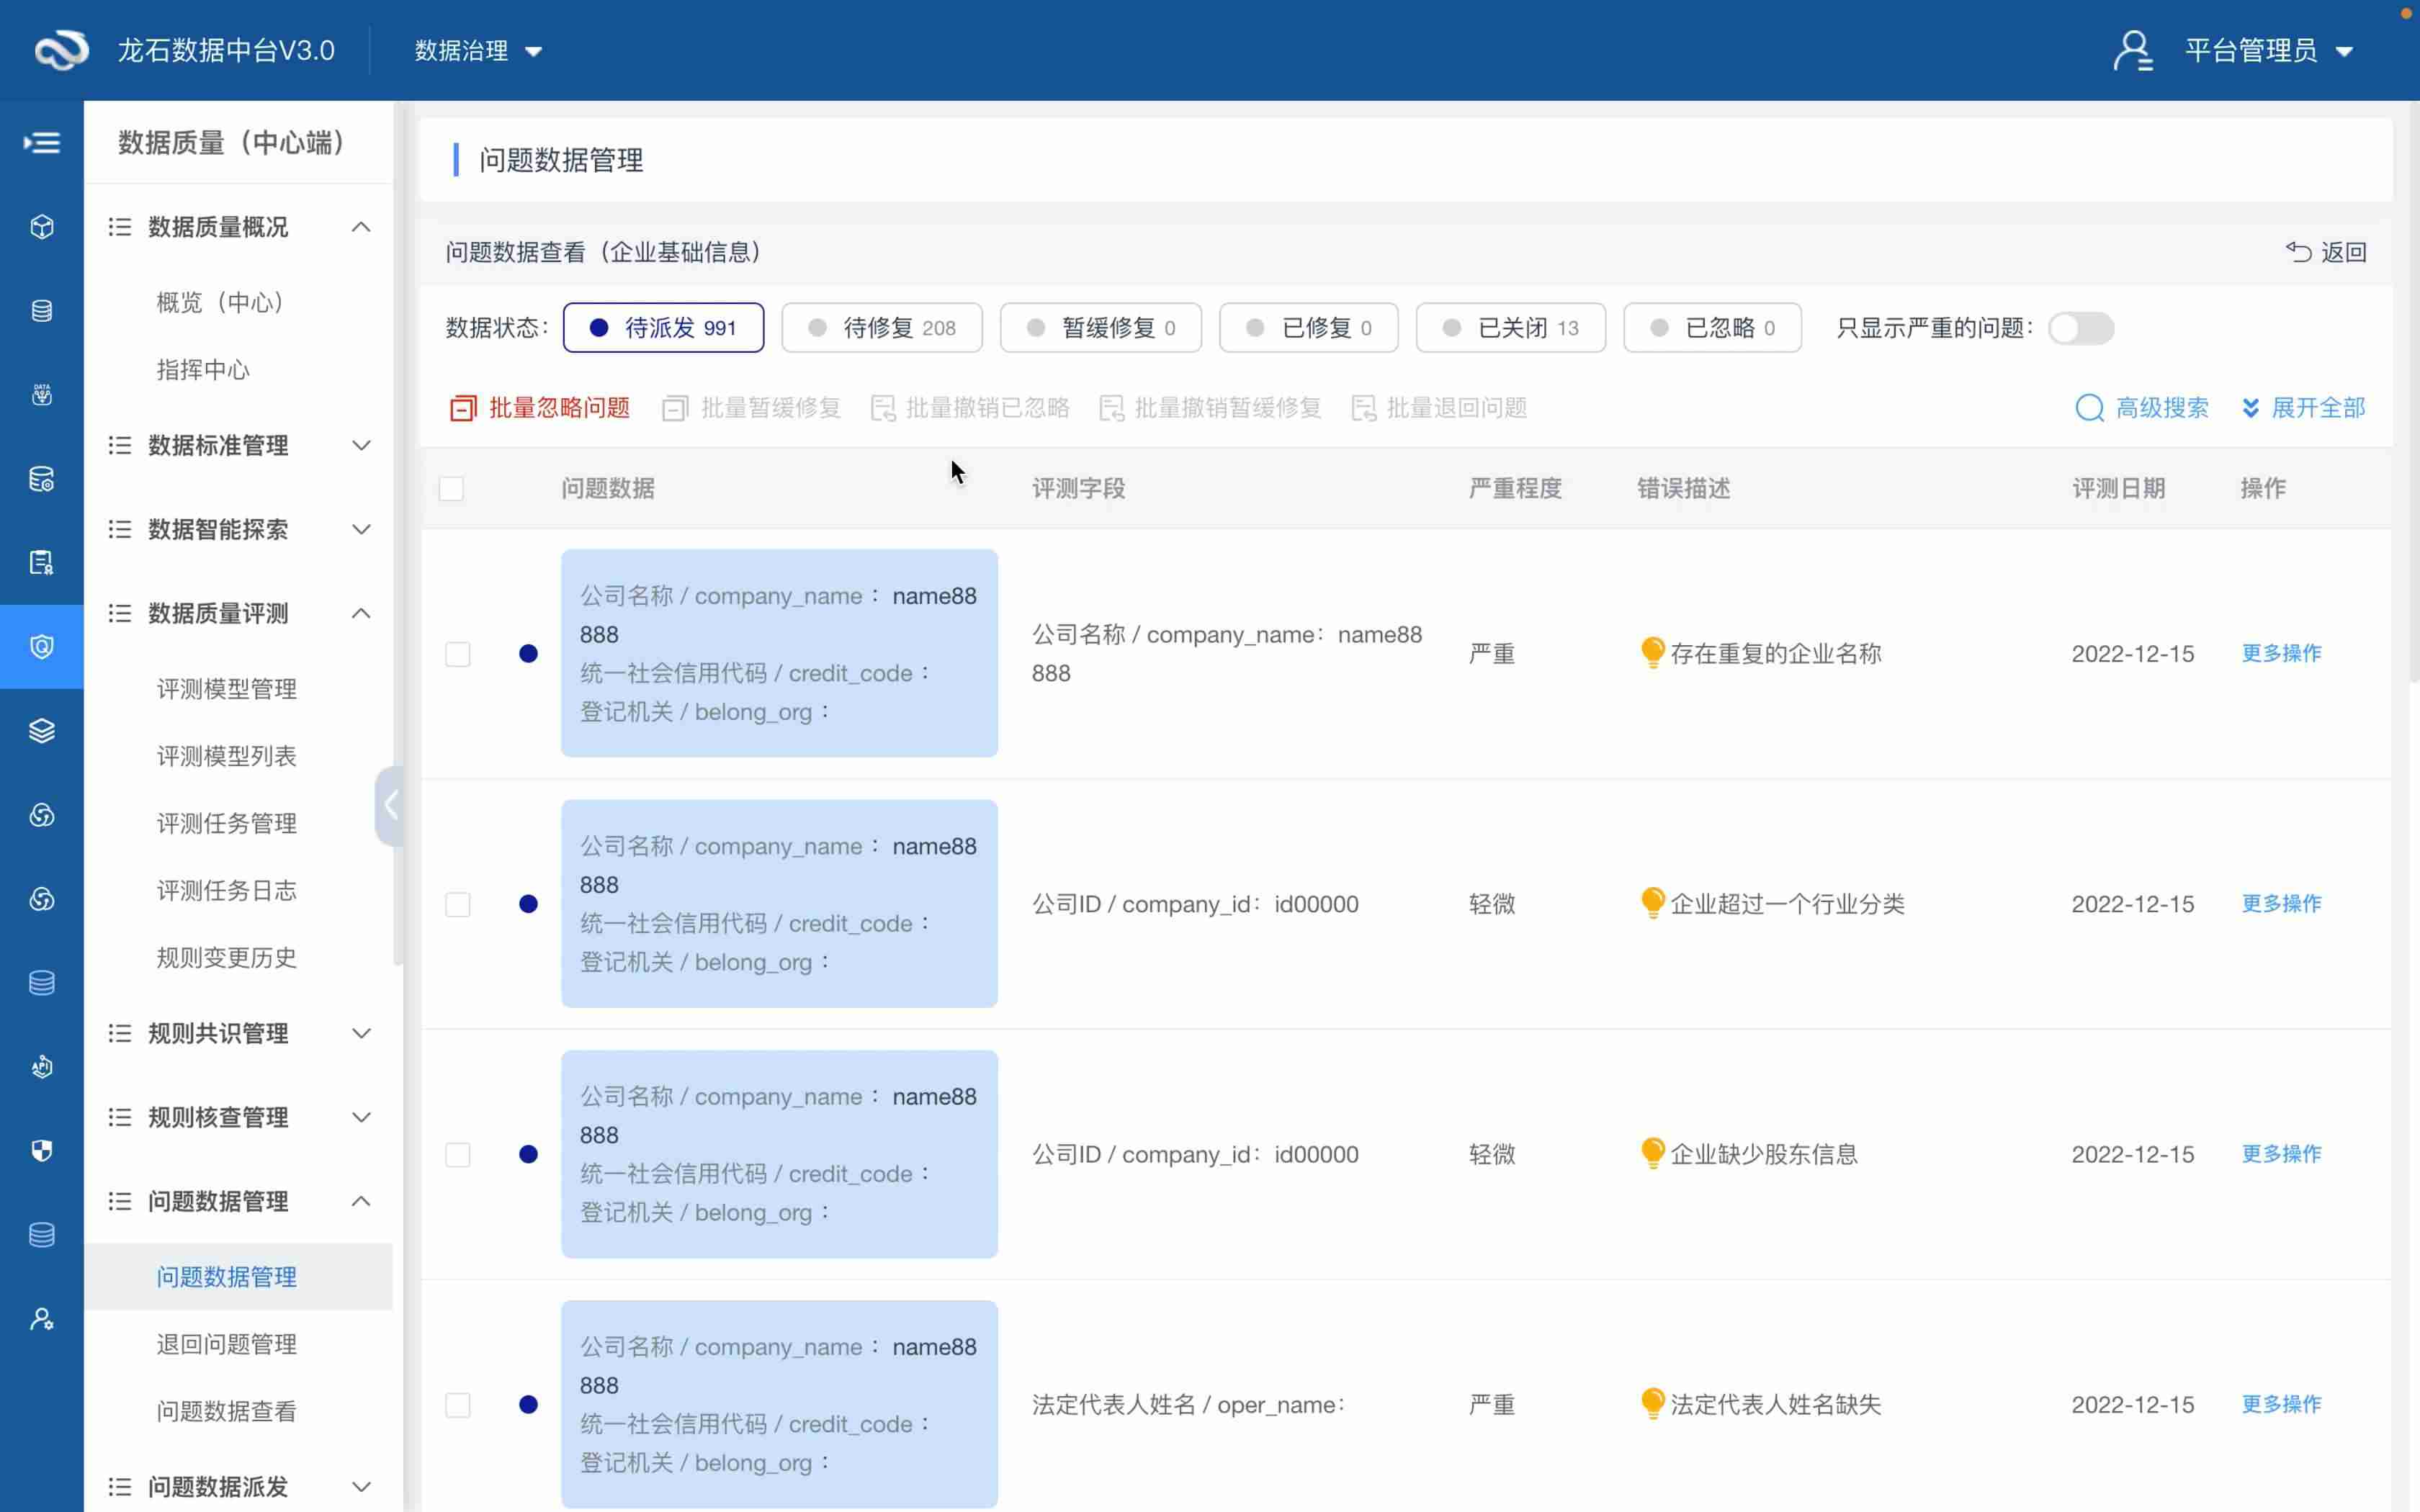
Task: Check the first row's checkbox
Action: click(x=458, y=654)
